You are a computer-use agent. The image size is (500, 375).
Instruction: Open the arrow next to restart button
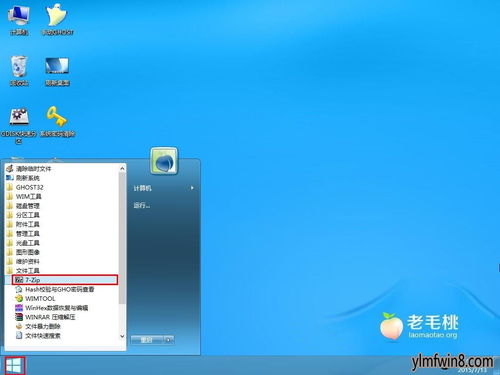point(169,340)
